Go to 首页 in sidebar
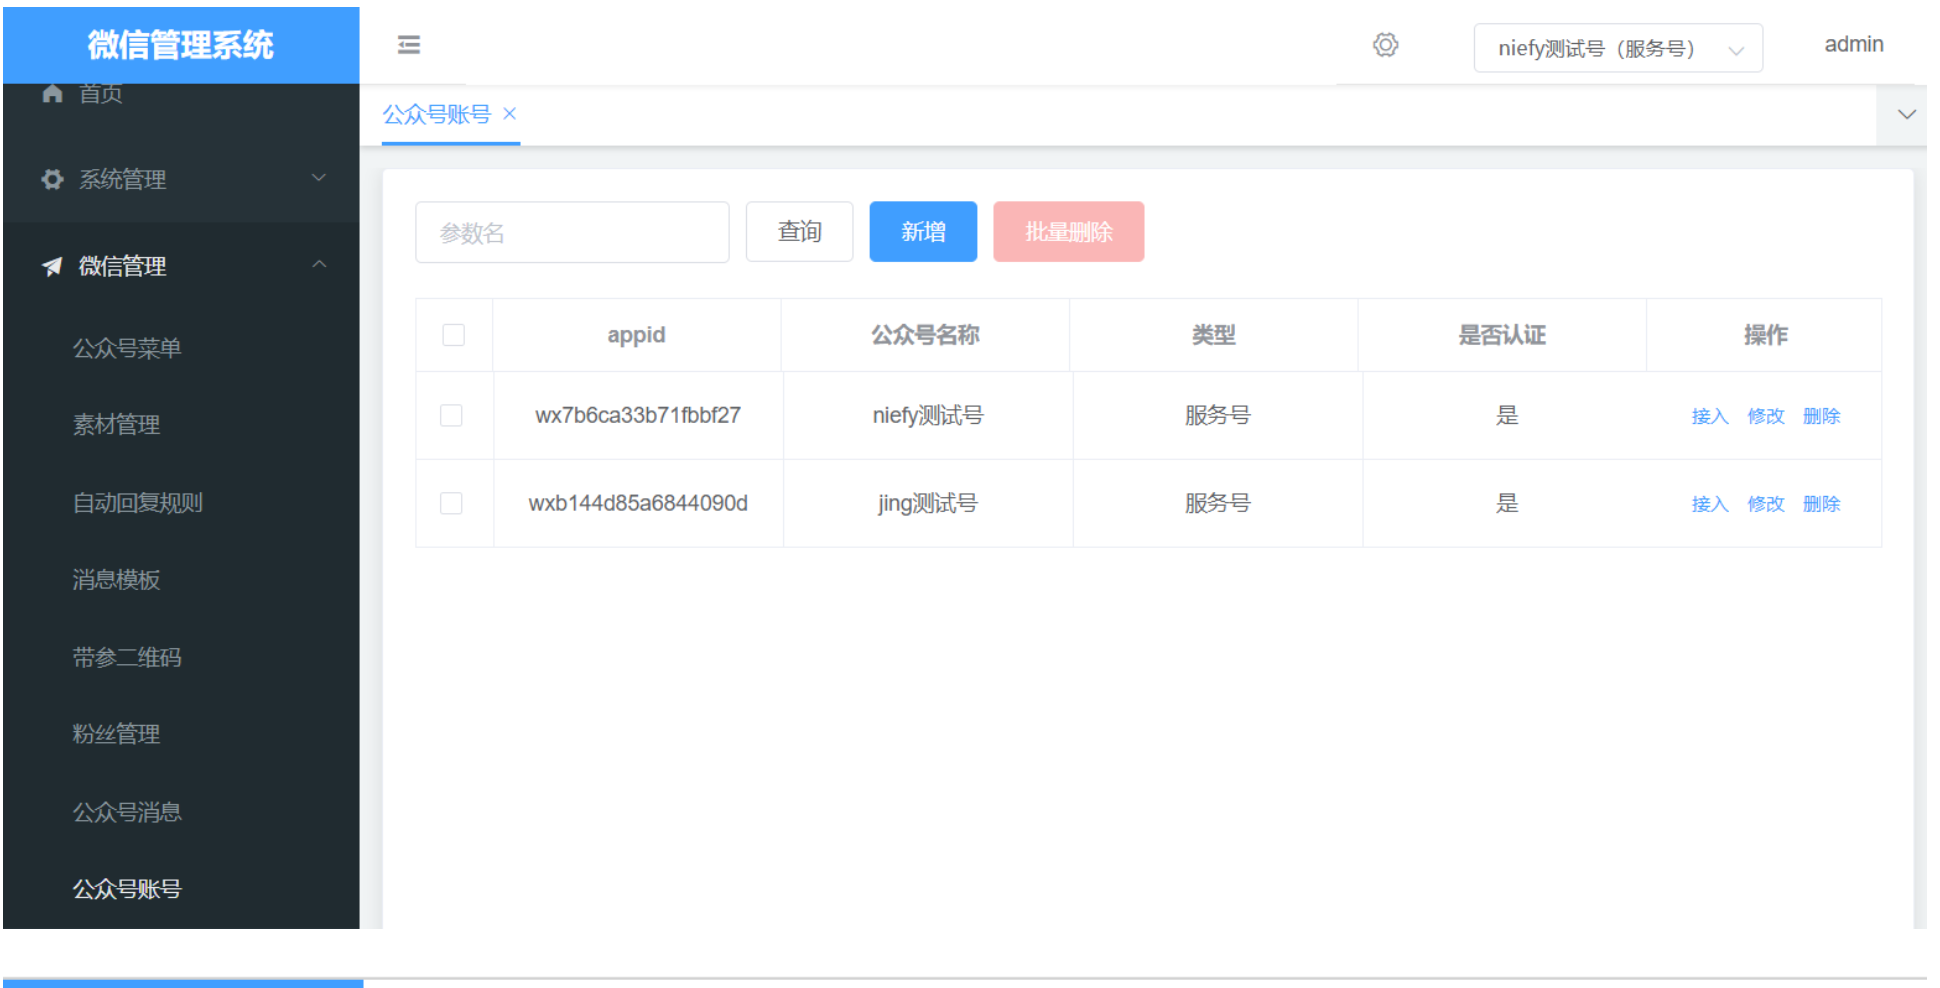 pos(101,94)
